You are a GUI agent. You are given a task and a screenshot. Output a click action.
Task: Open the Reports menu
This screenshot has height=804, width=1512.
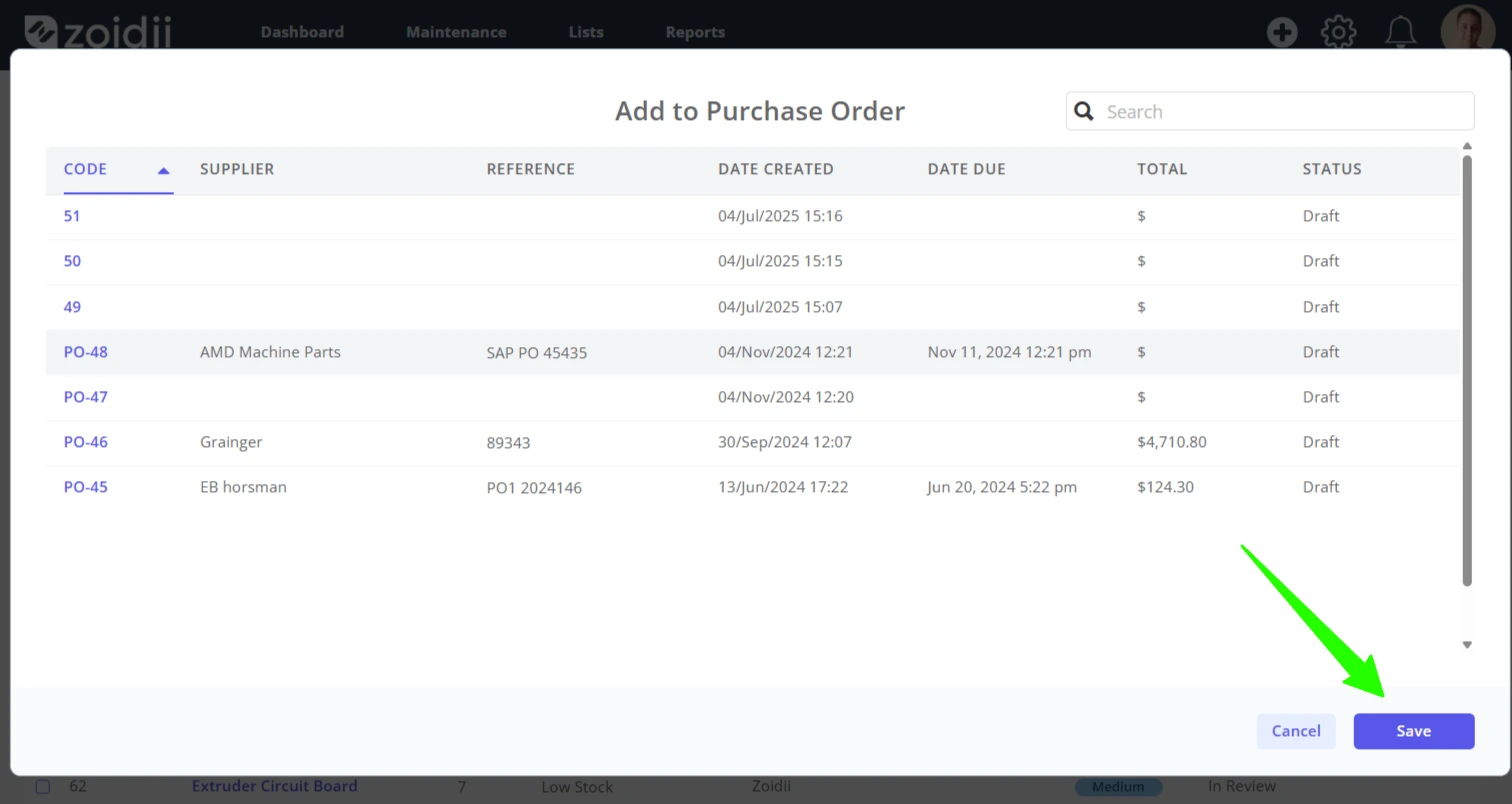coord(695,32)
